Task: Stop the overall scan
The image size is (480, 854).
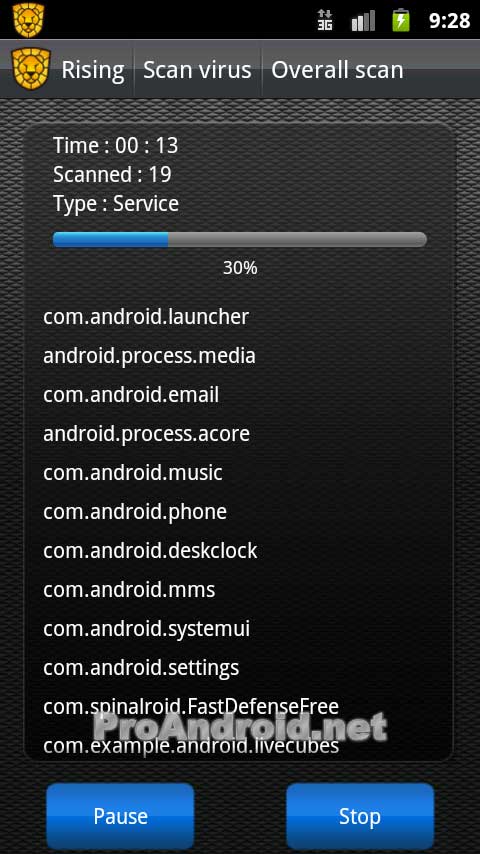Action: coord(360,816)
